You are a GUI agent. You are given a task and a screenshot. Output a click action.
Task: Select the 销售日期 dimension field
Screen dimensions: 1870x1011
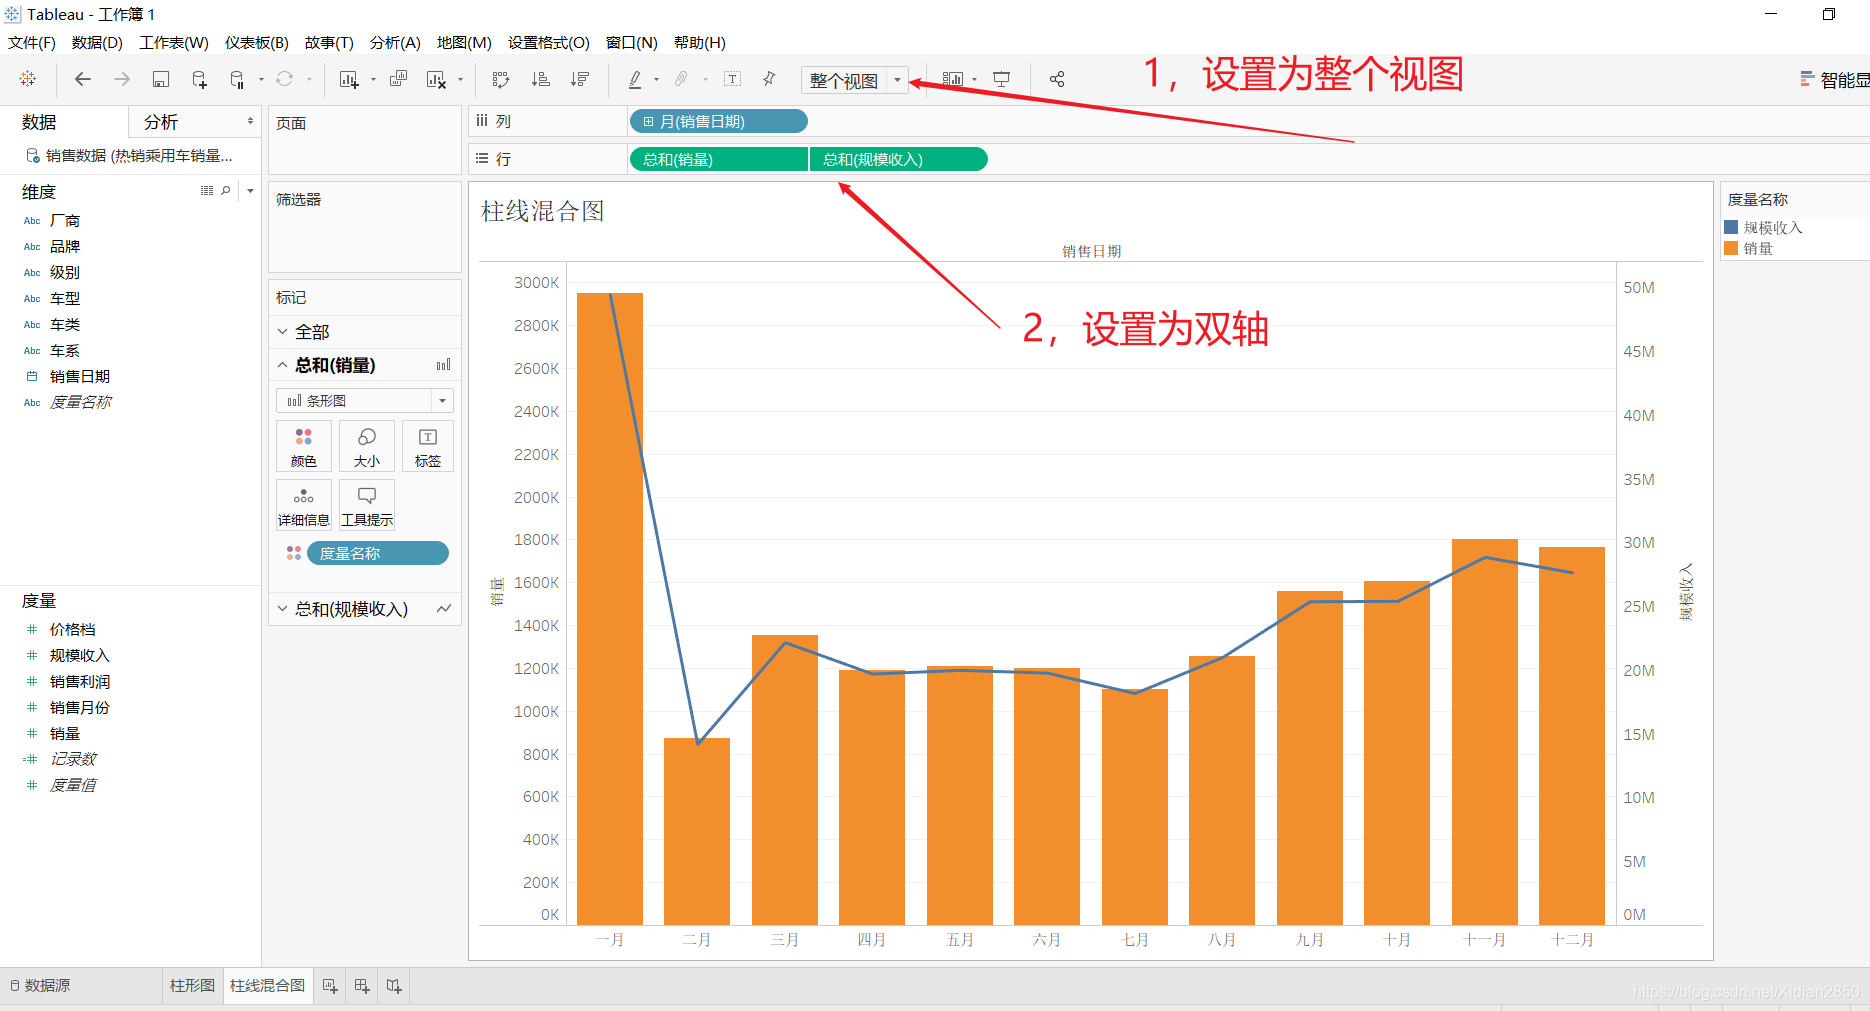pyautogui.click(x=80, y=377)
